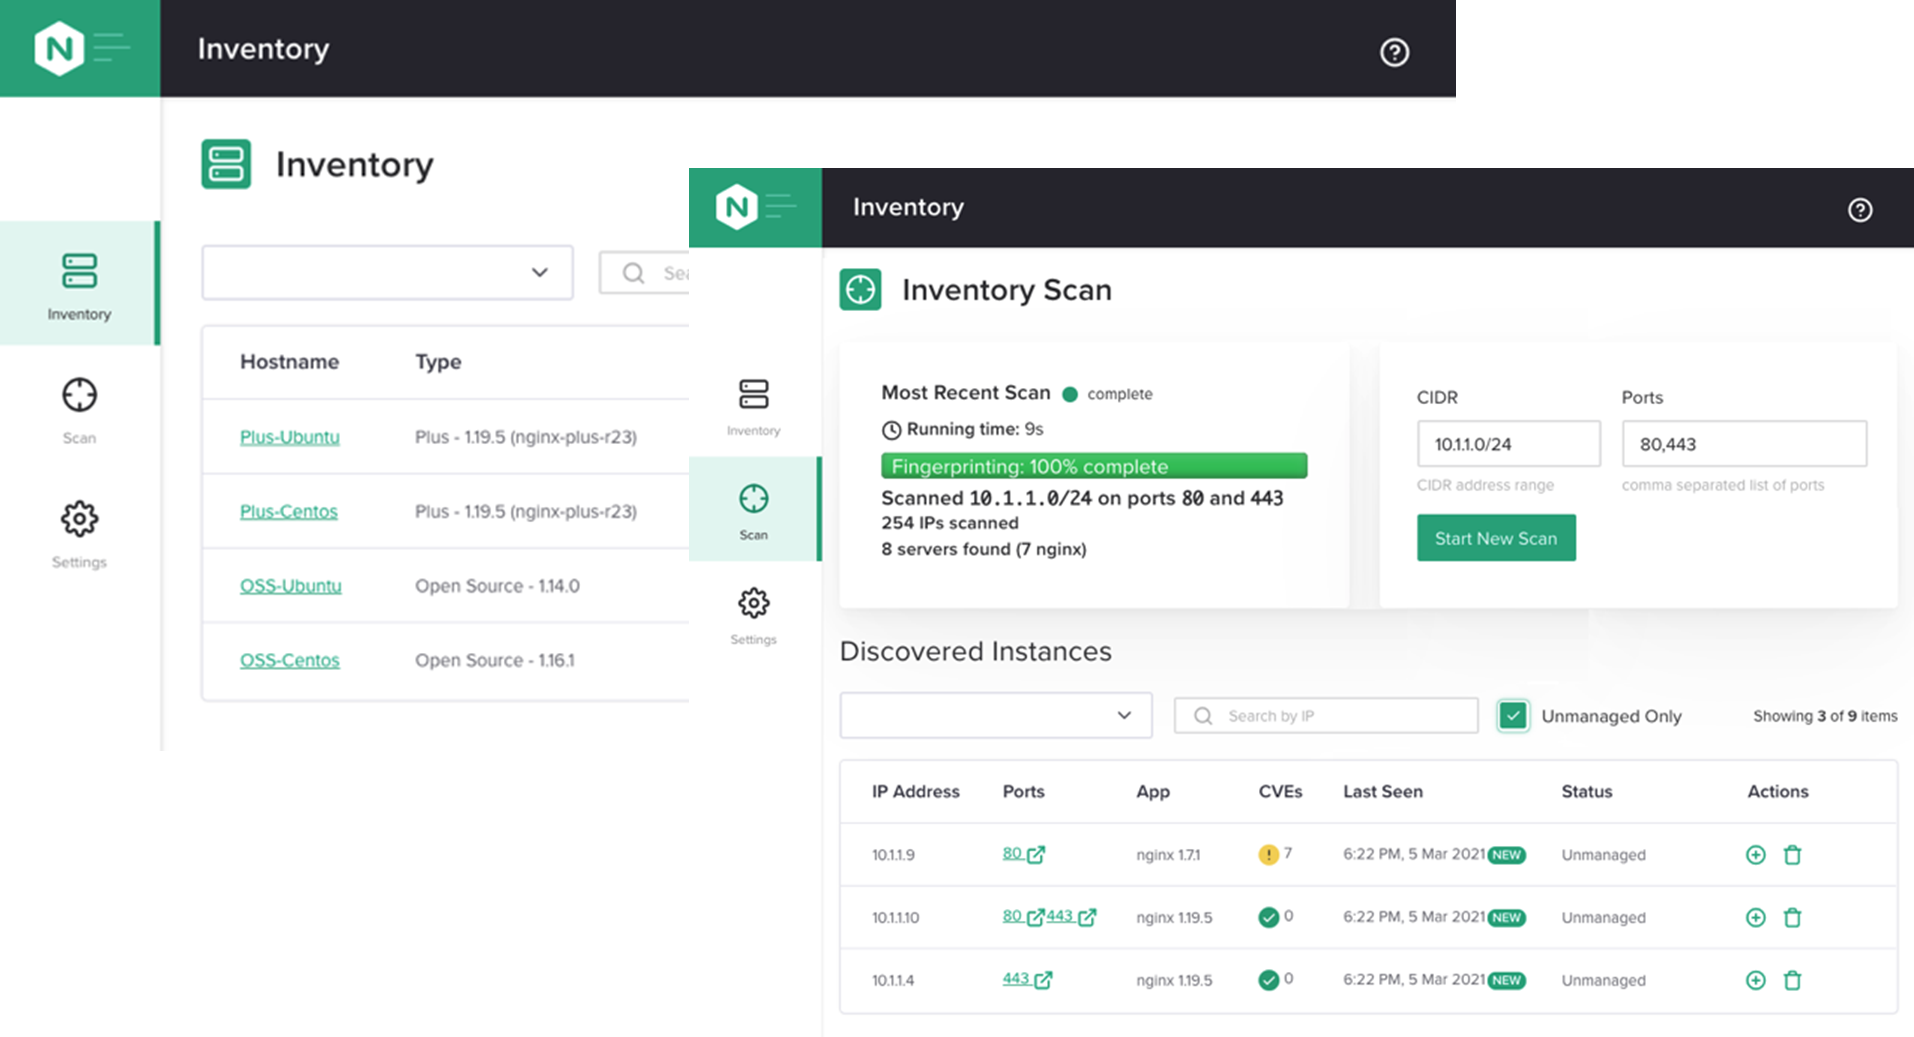
Task: Select Inventory in the front window sidebar
Action: point(753,406)
